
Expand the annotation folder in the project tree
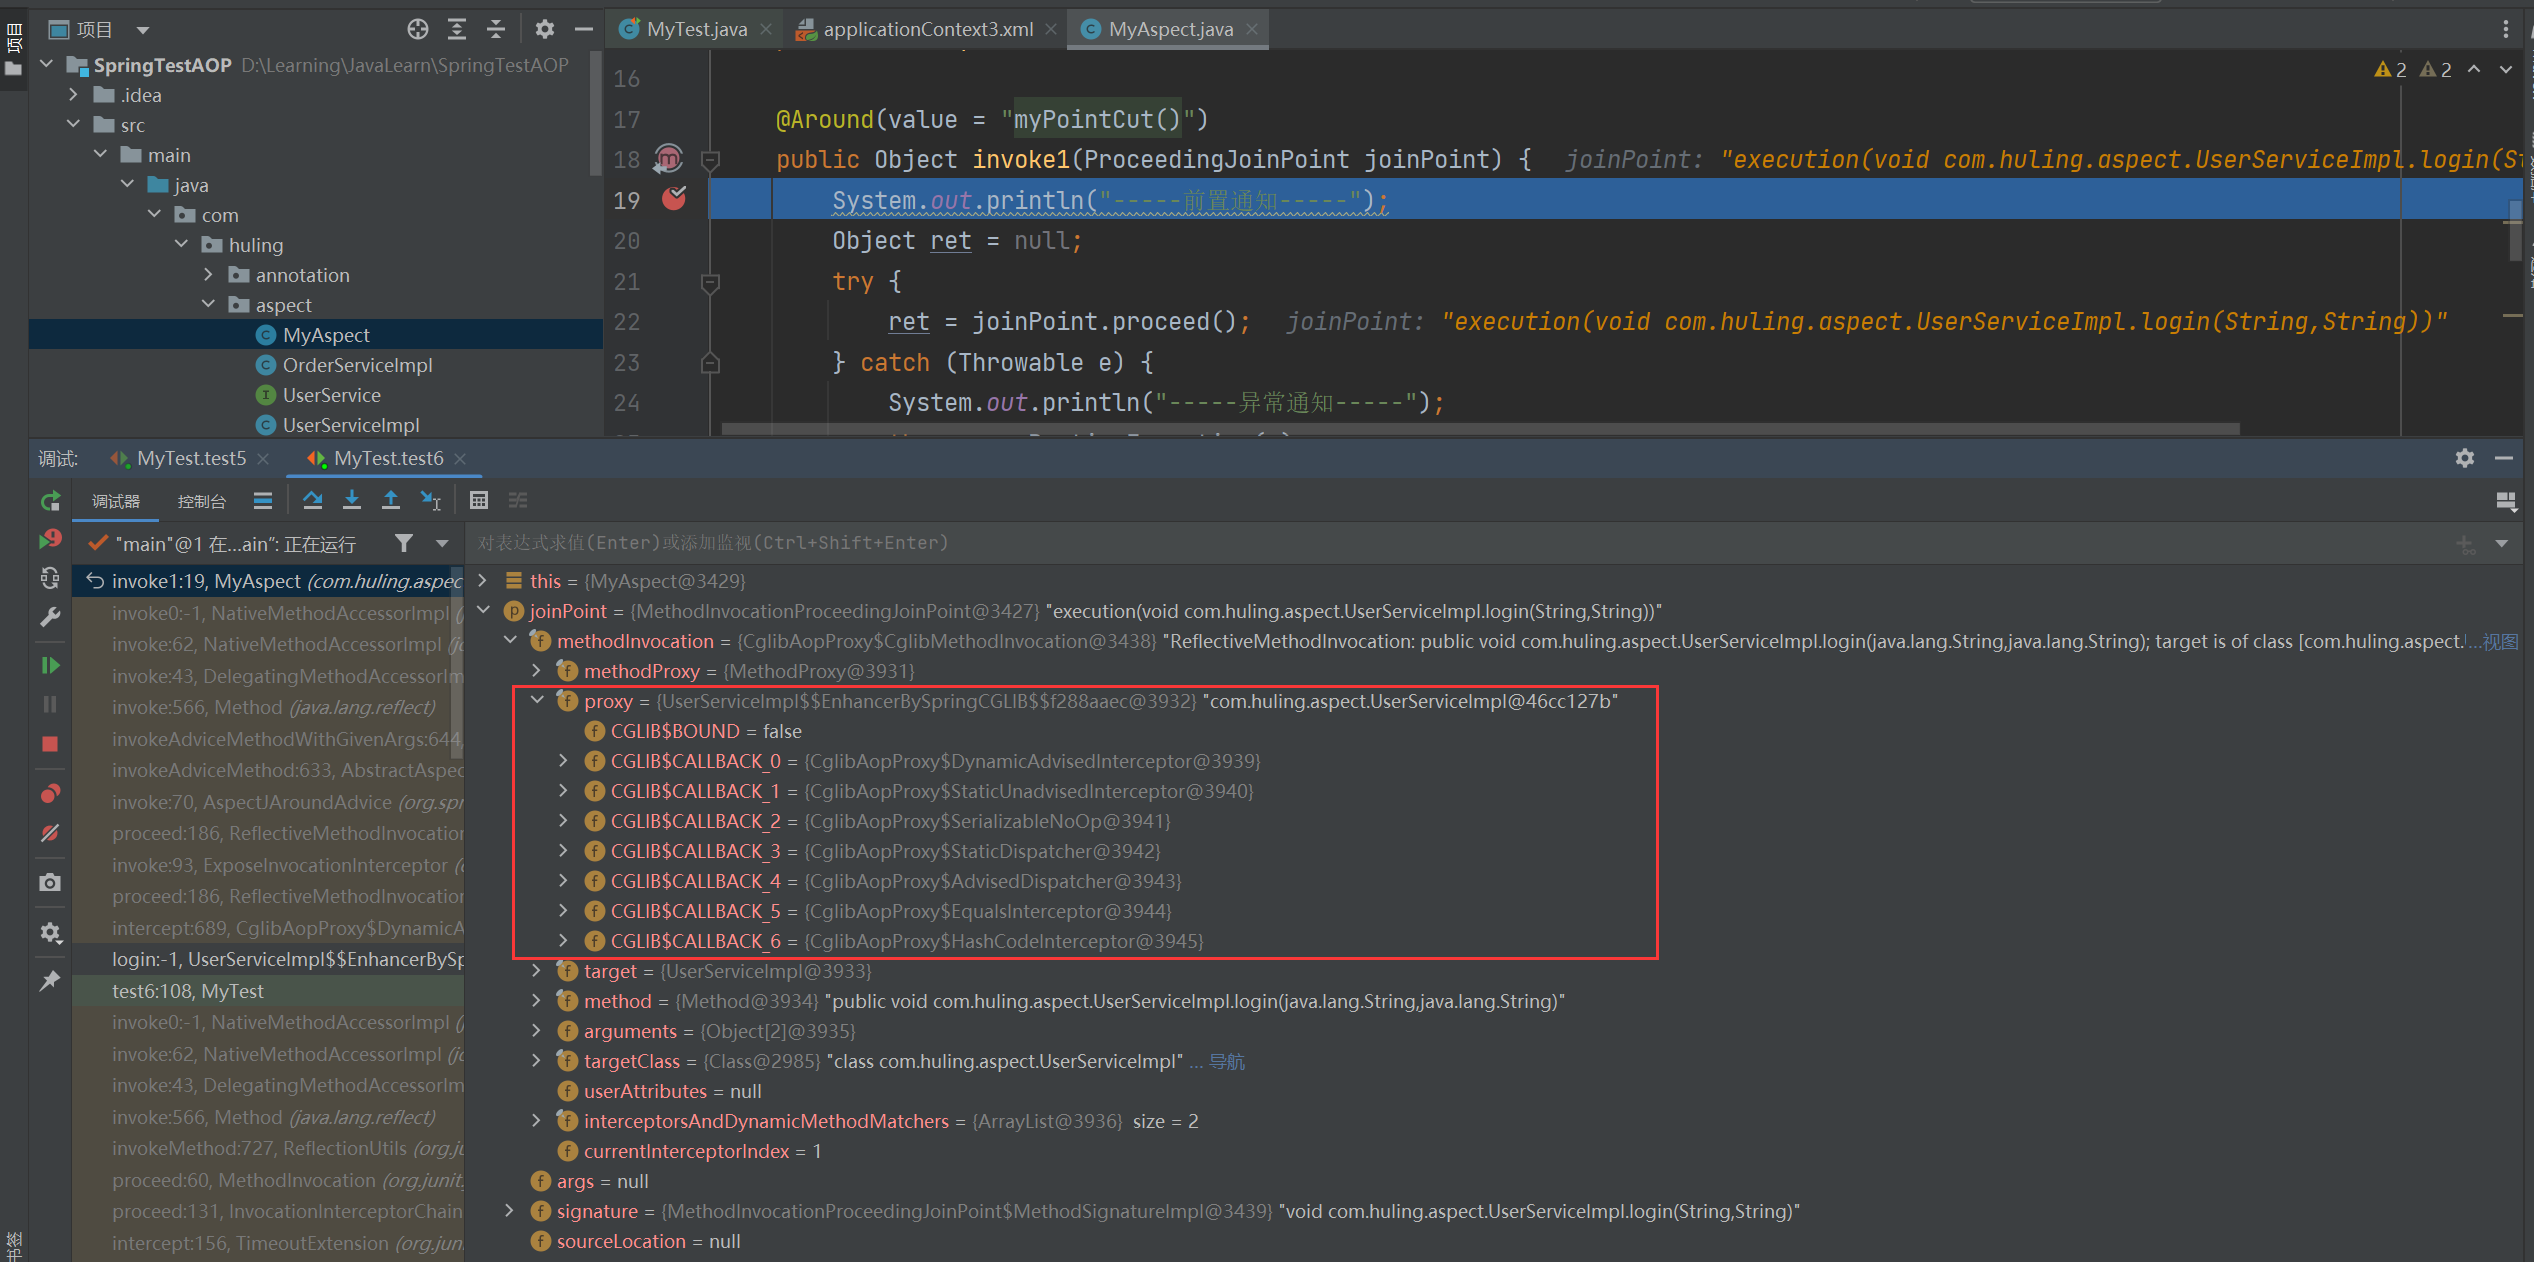(x=208, y=275)
